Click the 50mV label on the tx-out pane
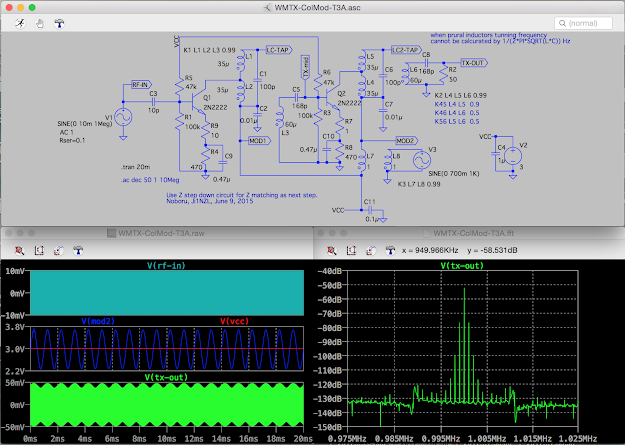Image resolution: width=625 pixels, height=445 pixels. pyautogui.click(x=15, y=383)
